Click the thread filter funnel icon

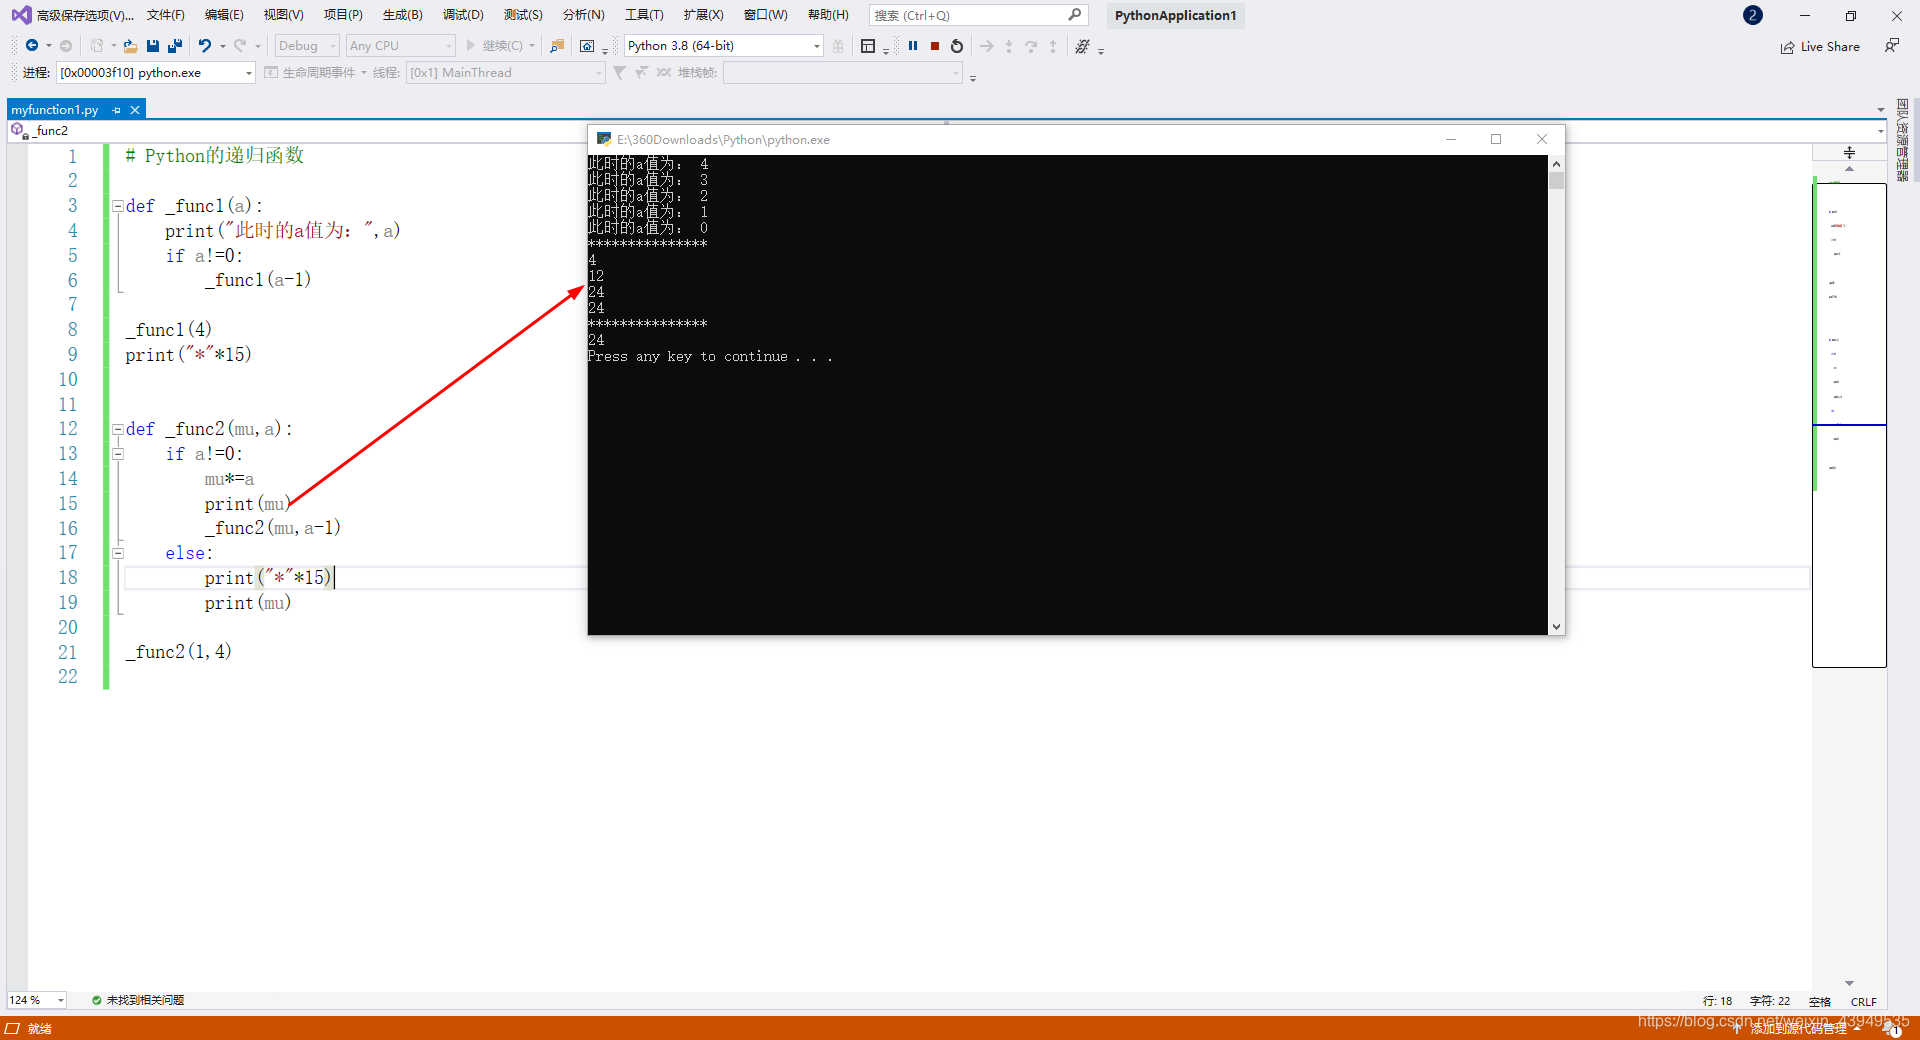619,72
